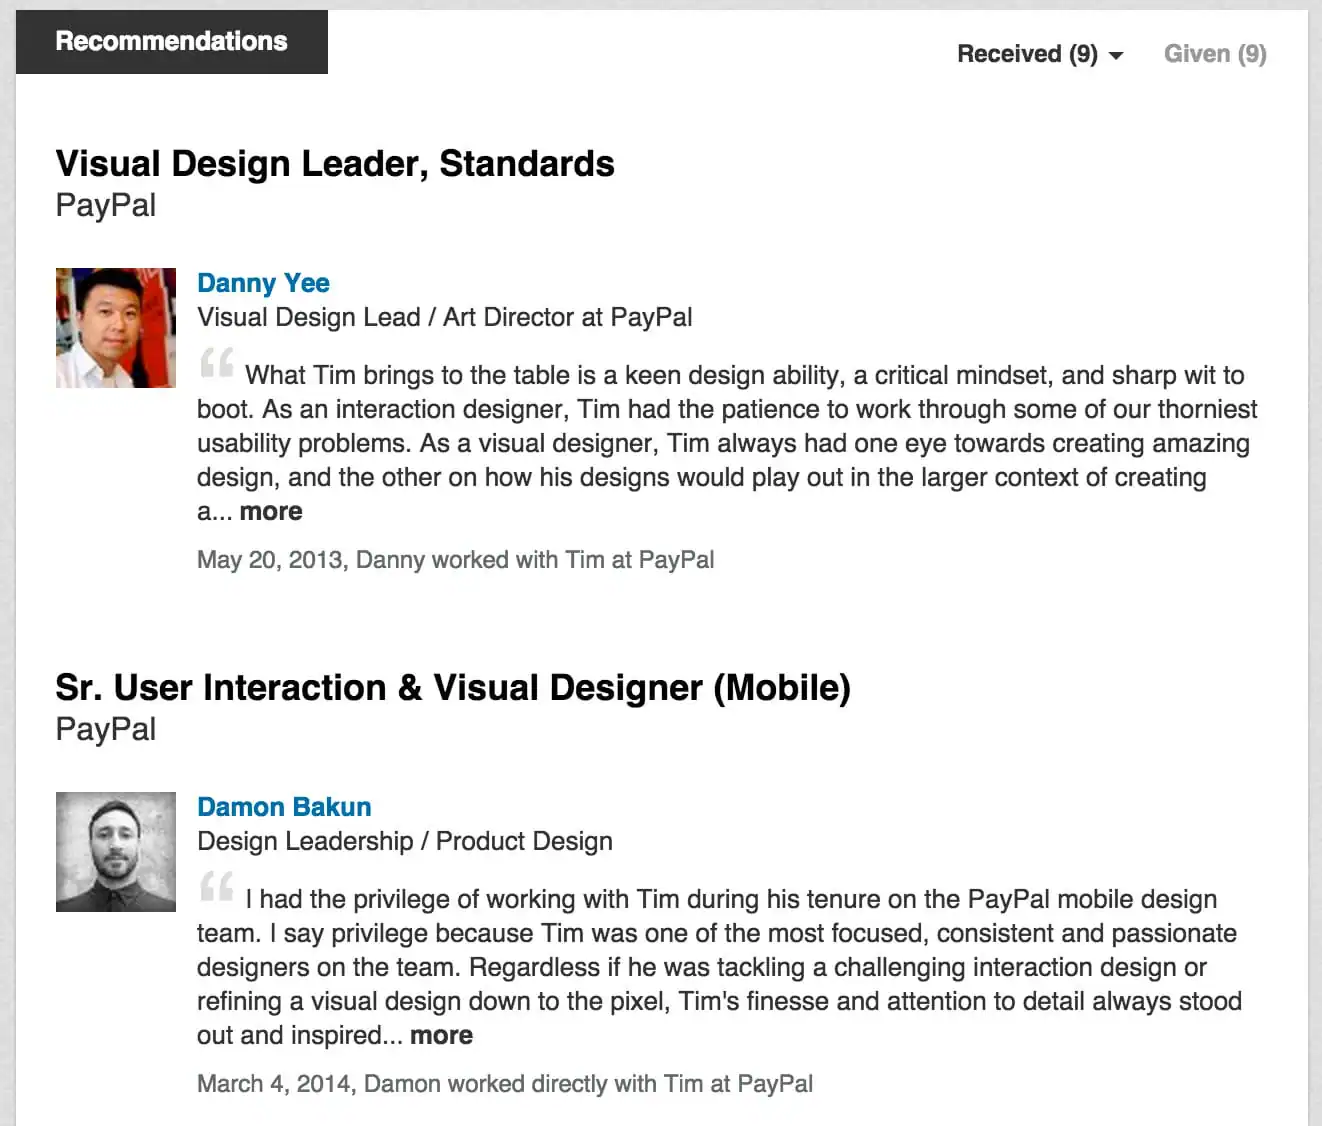The image size is (1322, 1126).
Task: Expand Damon's recommendation using the more link
Action: pyautogui.click(x=441, y=1035)
